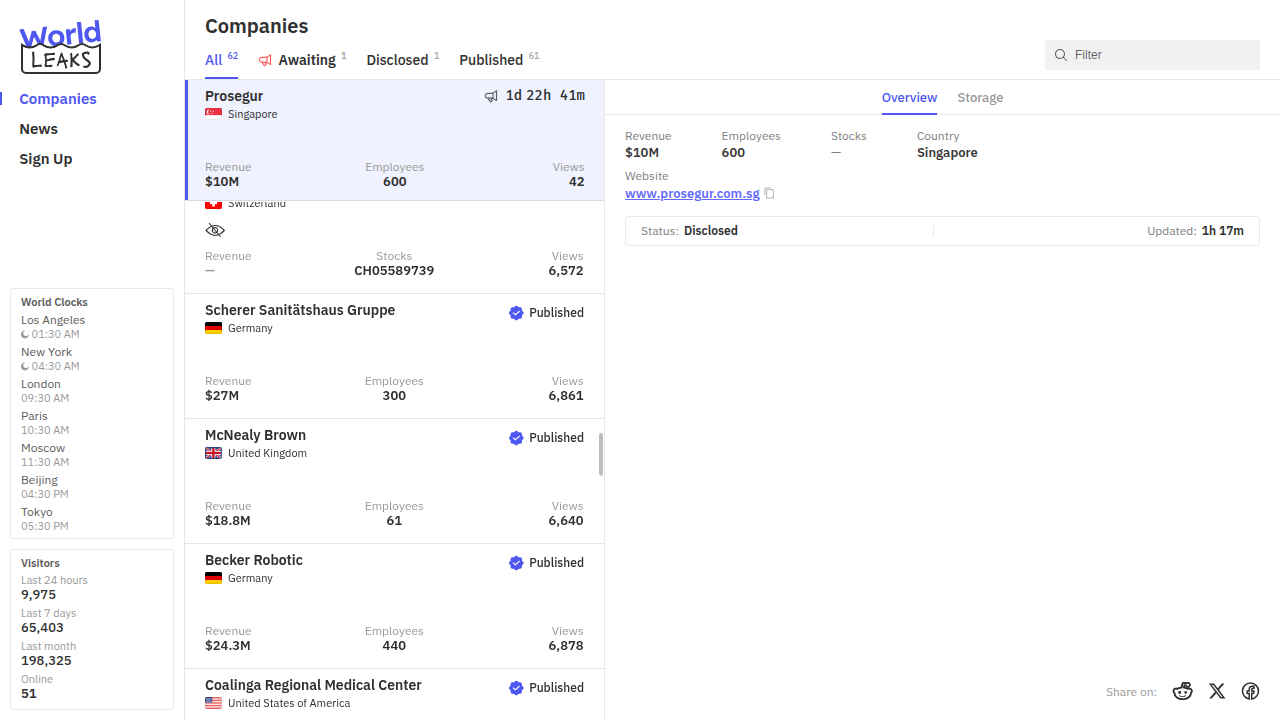This screenshot has width=1280, height=720.
Task: Click the Country Singapore value in overview
Action: point(947,153)
